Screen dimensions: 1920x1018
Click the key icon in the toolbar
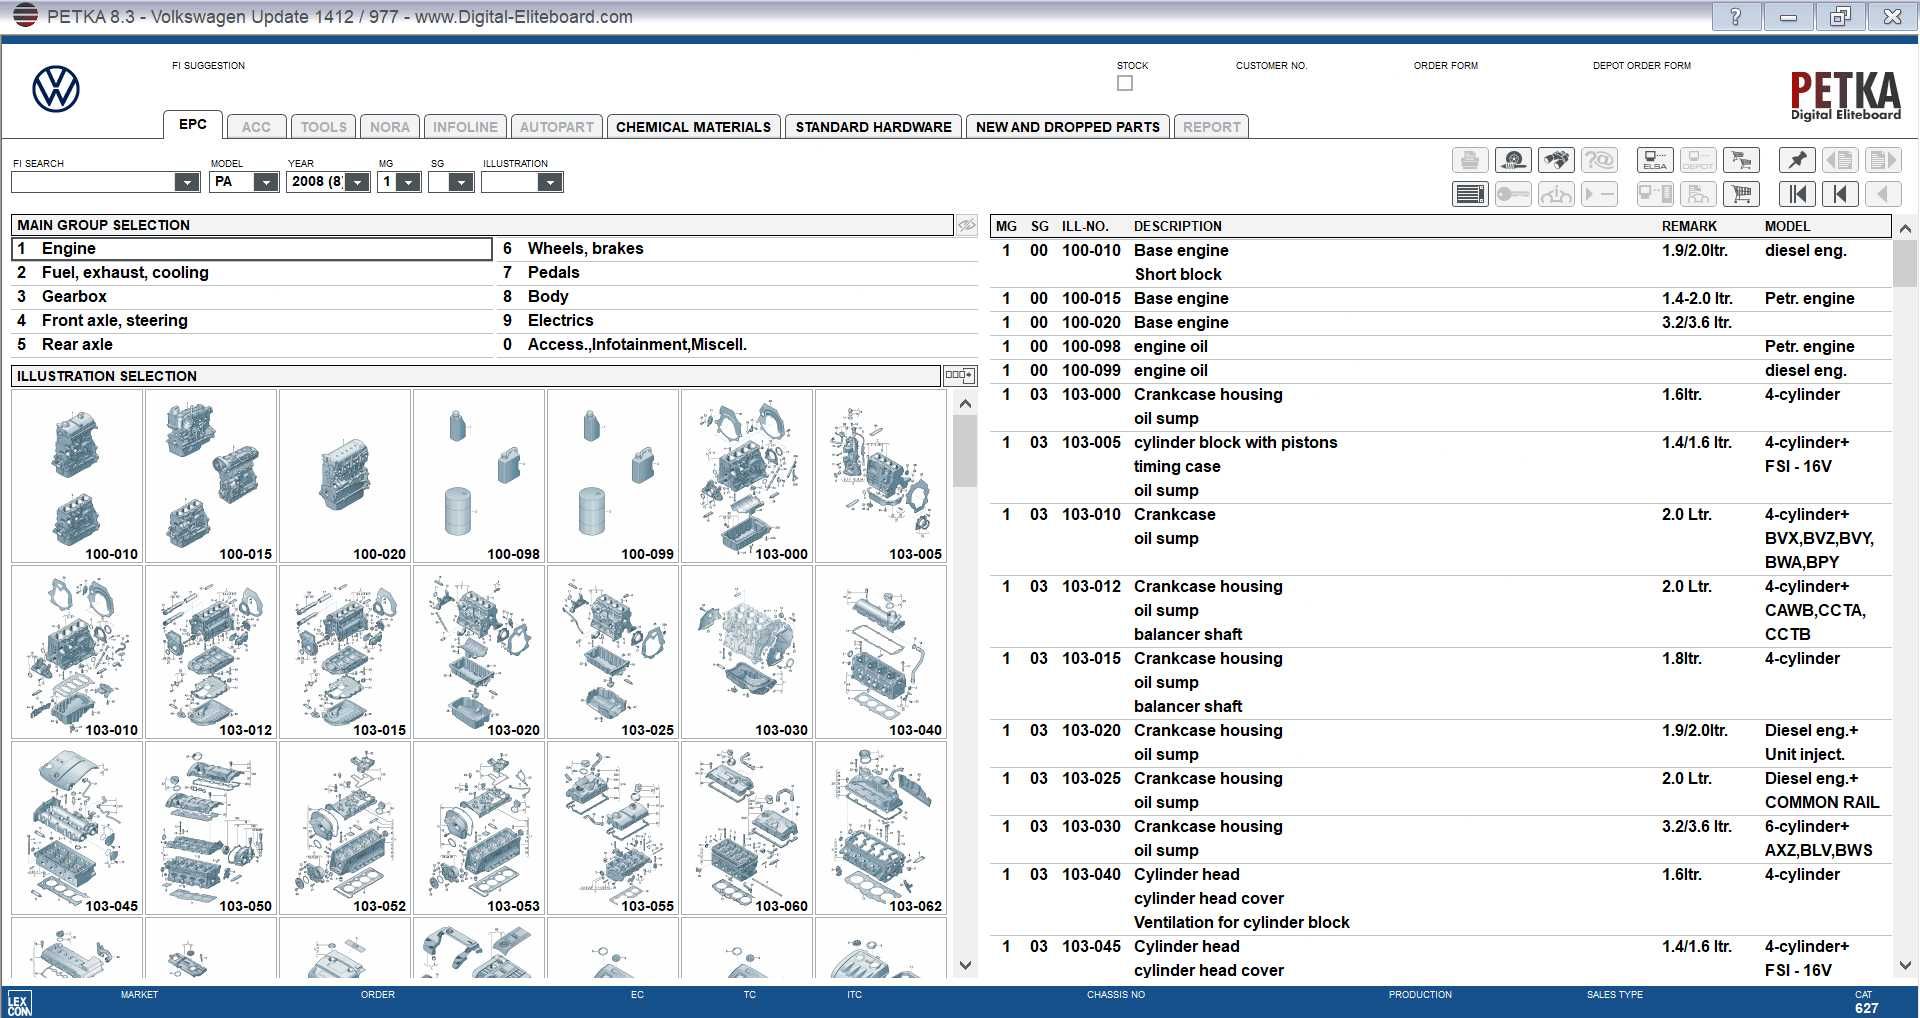pyautogui.click(x=1513, y=194)
